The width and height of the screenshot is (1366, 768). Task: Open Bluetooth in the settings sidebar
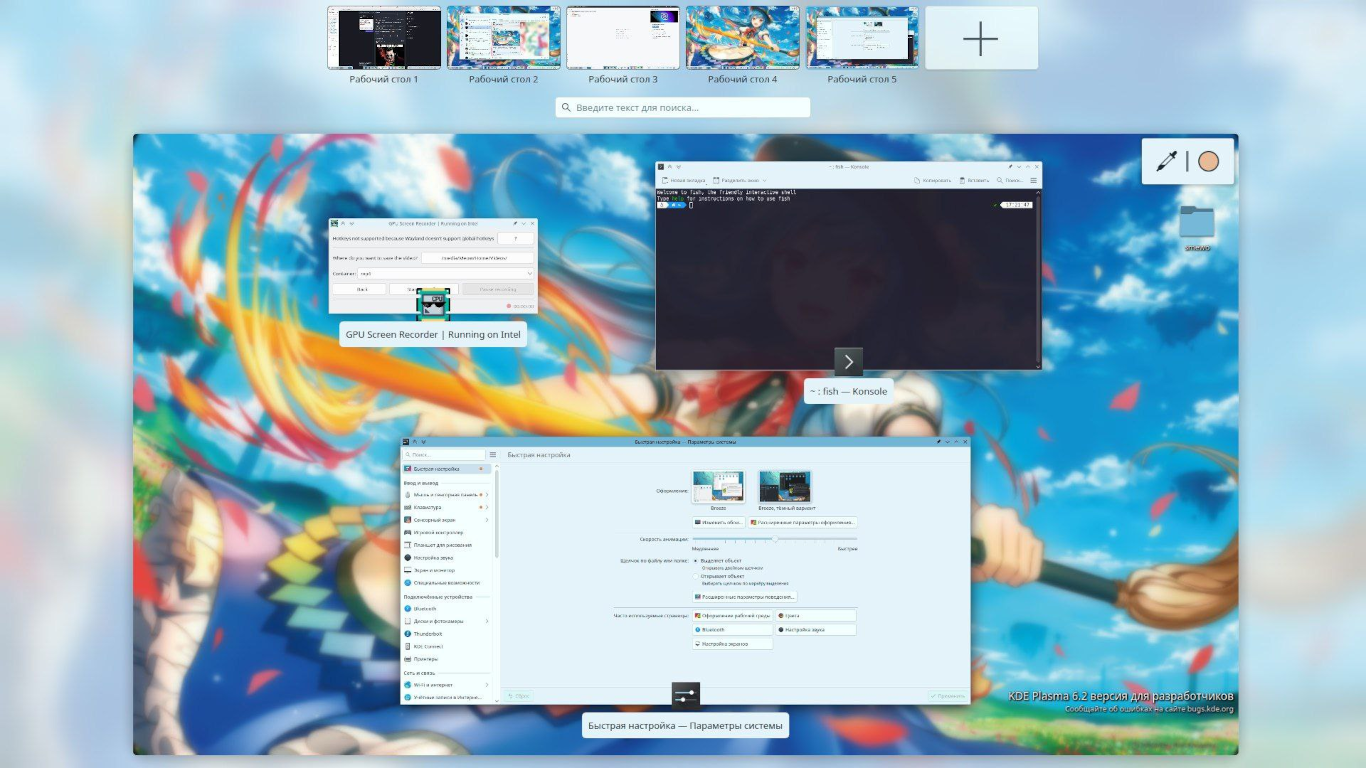425,608
